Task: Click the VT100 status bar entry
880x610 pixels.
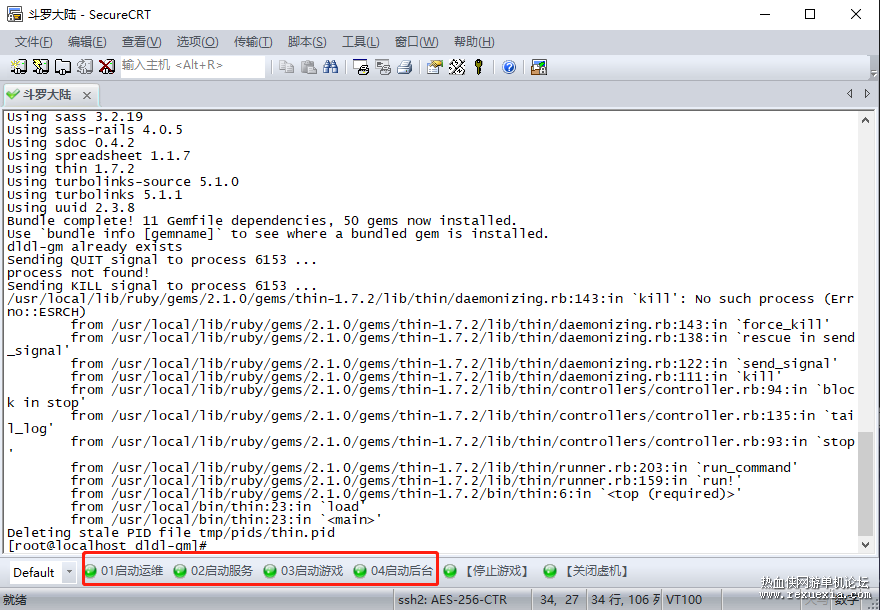Action: 683,600
